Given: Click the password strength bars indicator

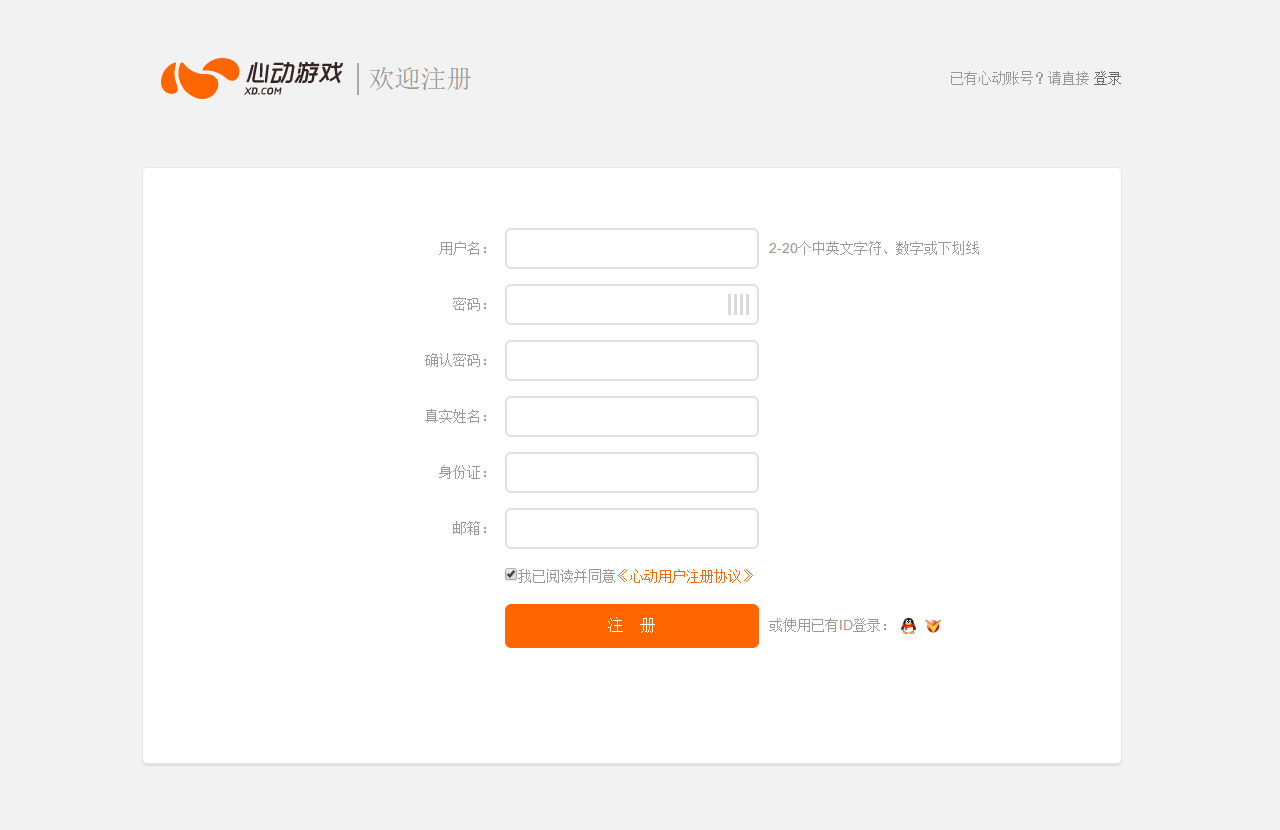Looking at the screenshot, I should [x=738, y=305].
